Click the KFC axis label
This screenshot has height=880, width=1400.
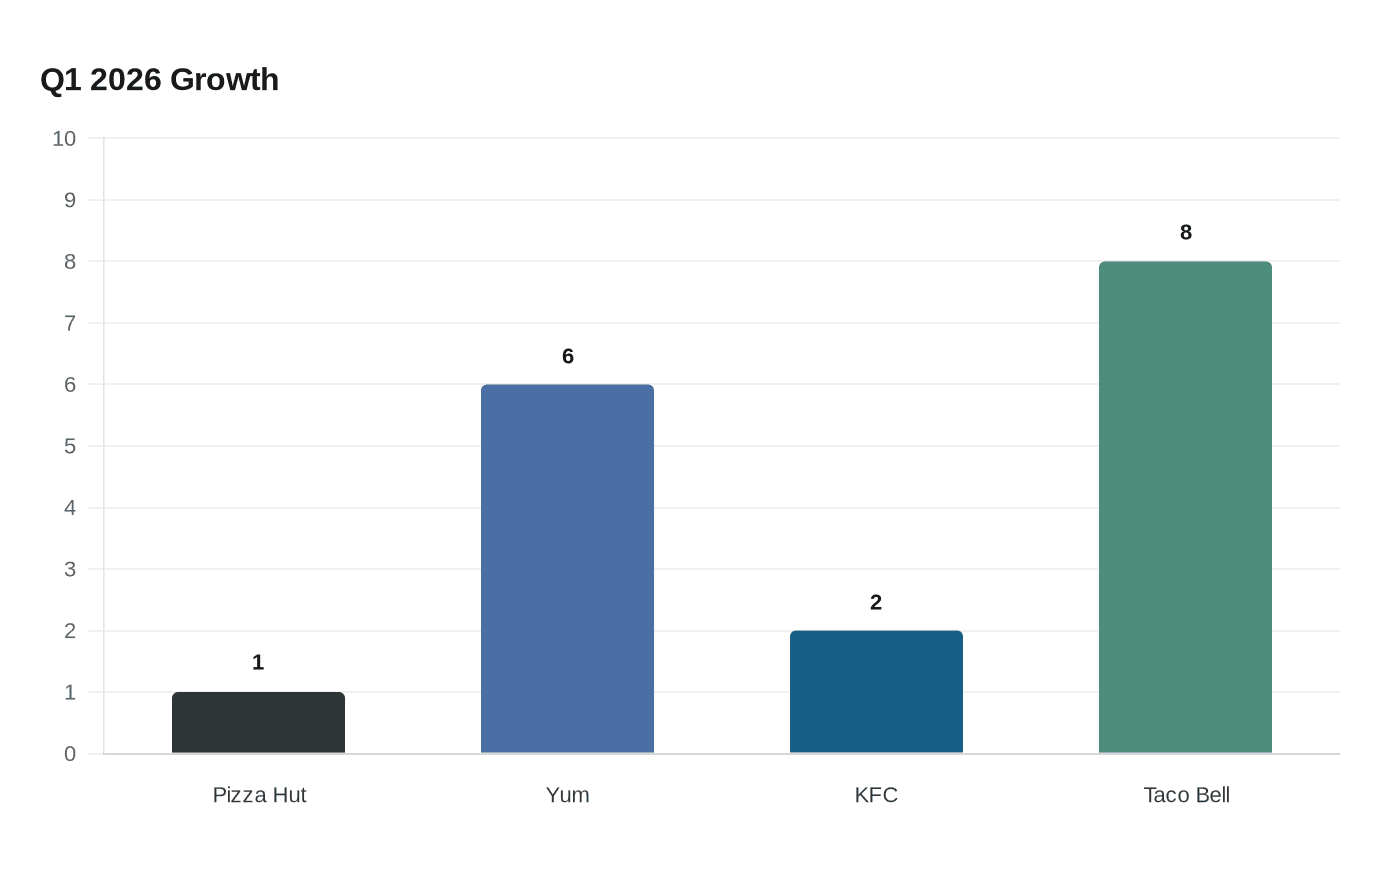pyautogui.click(x=876, y=795)
